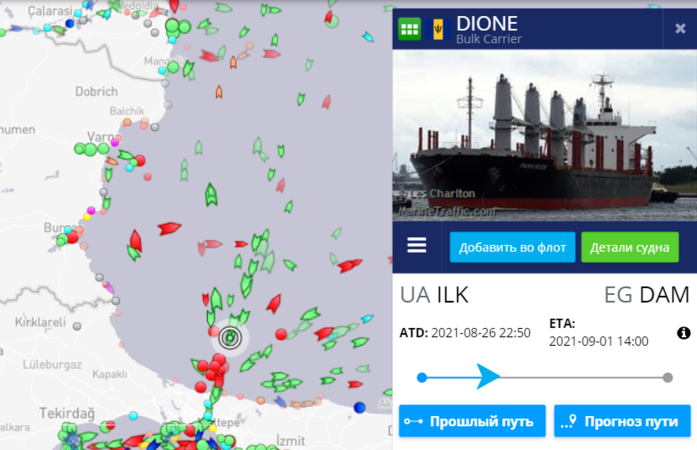Screen dimensions: 697x450
Task: Select the dark blue circle marker near Izmit coast
Action: [x=360, y=407]
